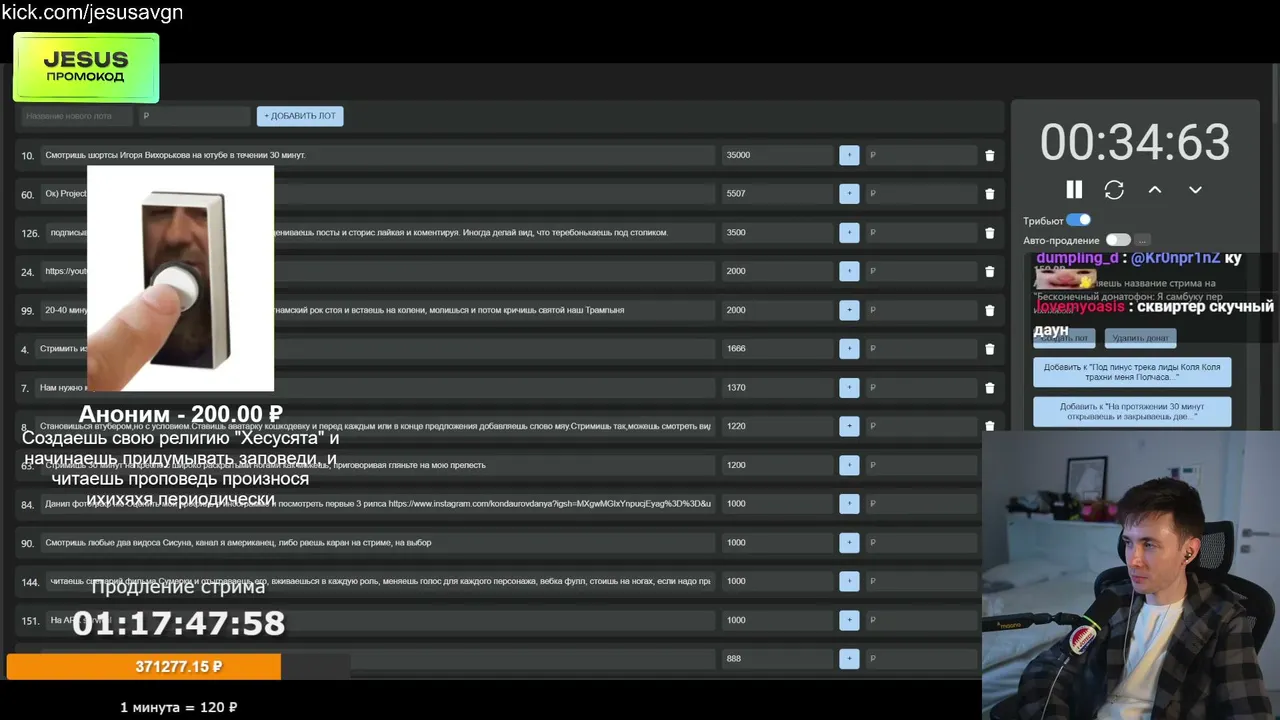Click plus button for lot 24
Screen dimensions: 1280x720
(x=849, y=271)
